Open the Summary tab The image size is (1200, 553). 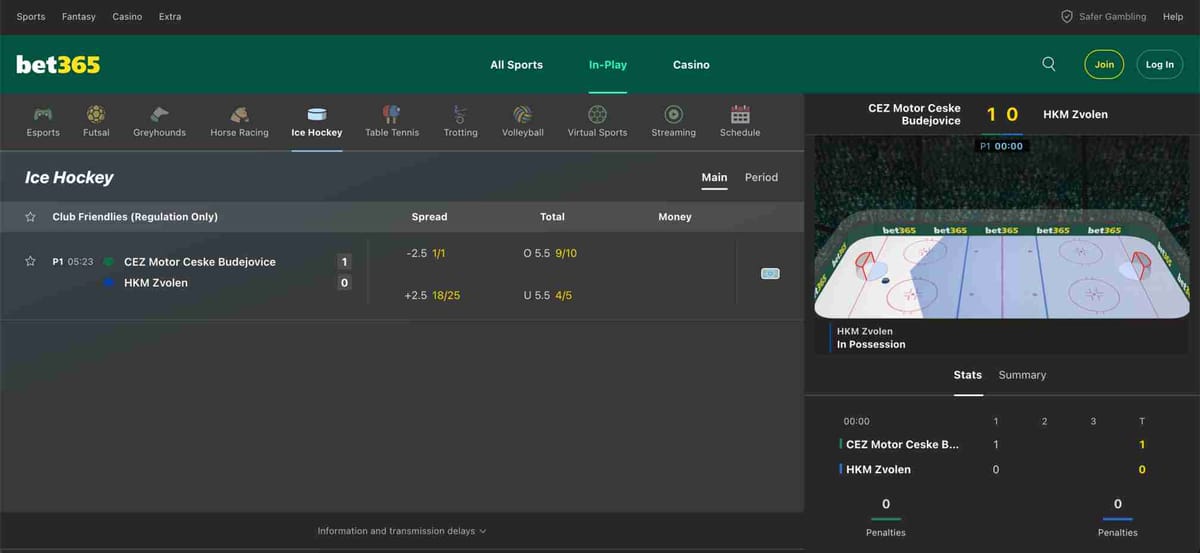coord(1022,375)
